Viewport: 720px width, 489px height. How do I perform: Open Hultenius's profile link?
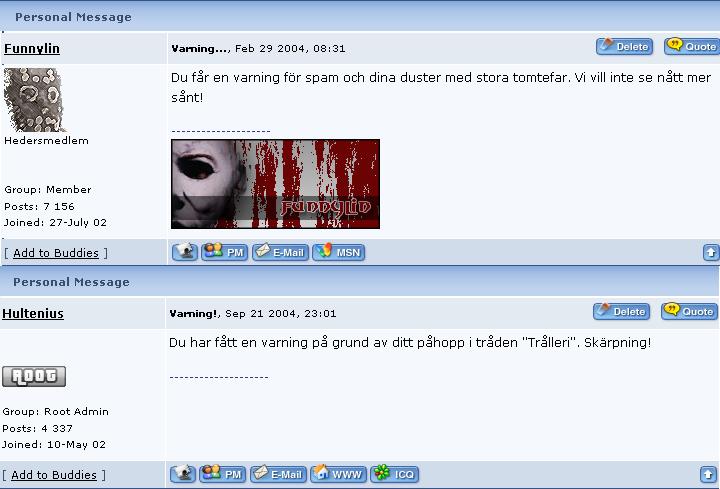33,314
